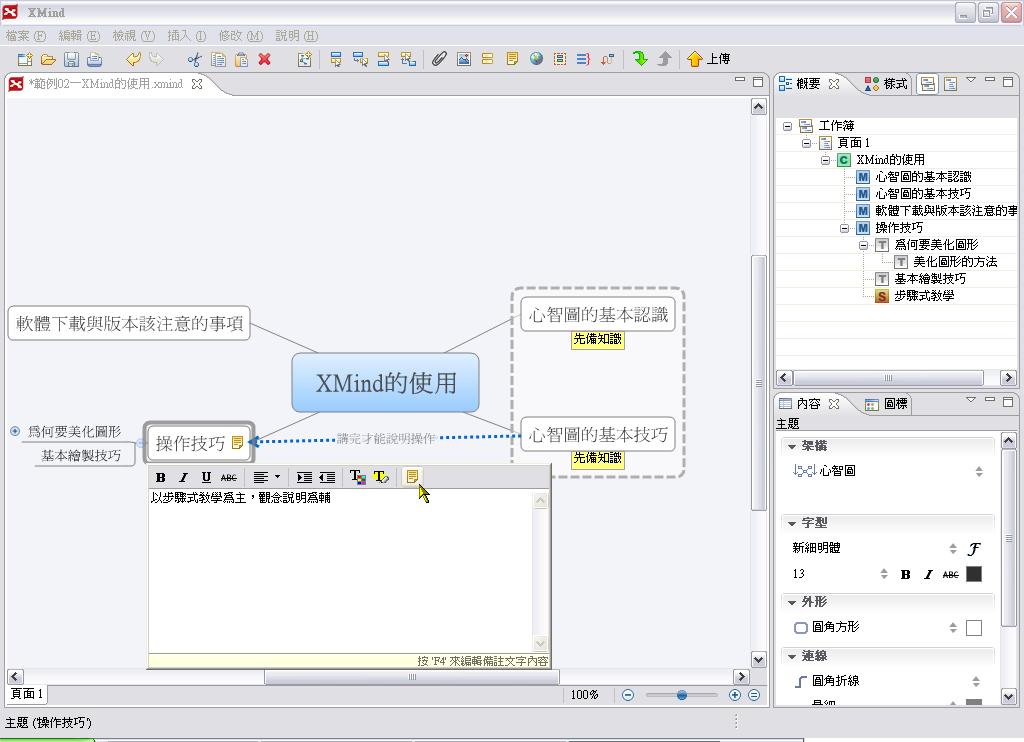This screenshot has width=1024, height=742.
Task: Click the gray drill-up arrow icon
Action: tap(664, 59)
